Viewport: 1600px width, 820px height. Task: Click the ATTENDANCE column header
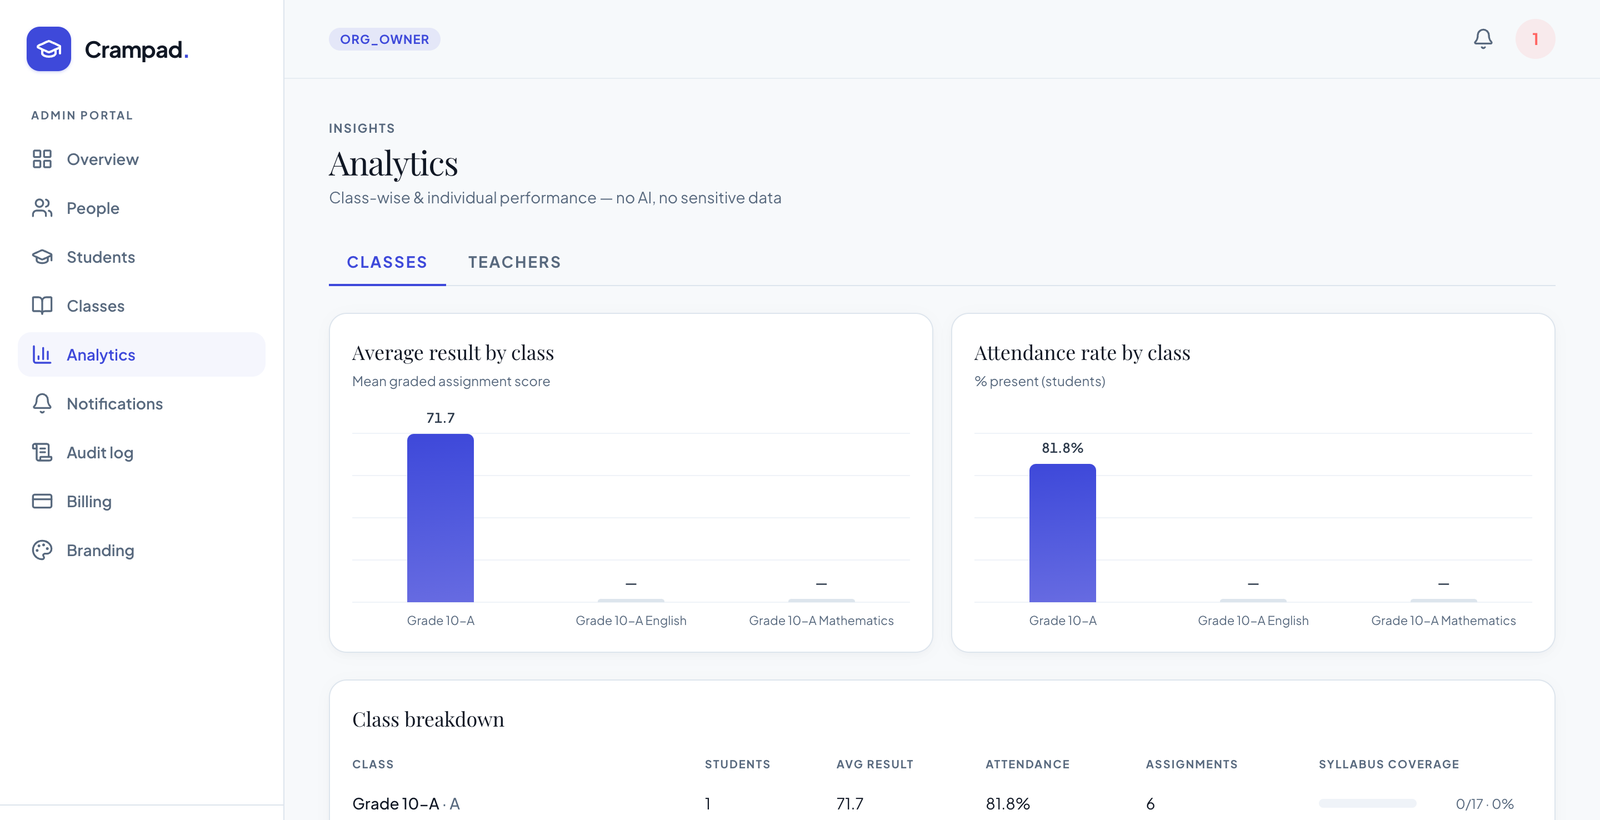1028,765
